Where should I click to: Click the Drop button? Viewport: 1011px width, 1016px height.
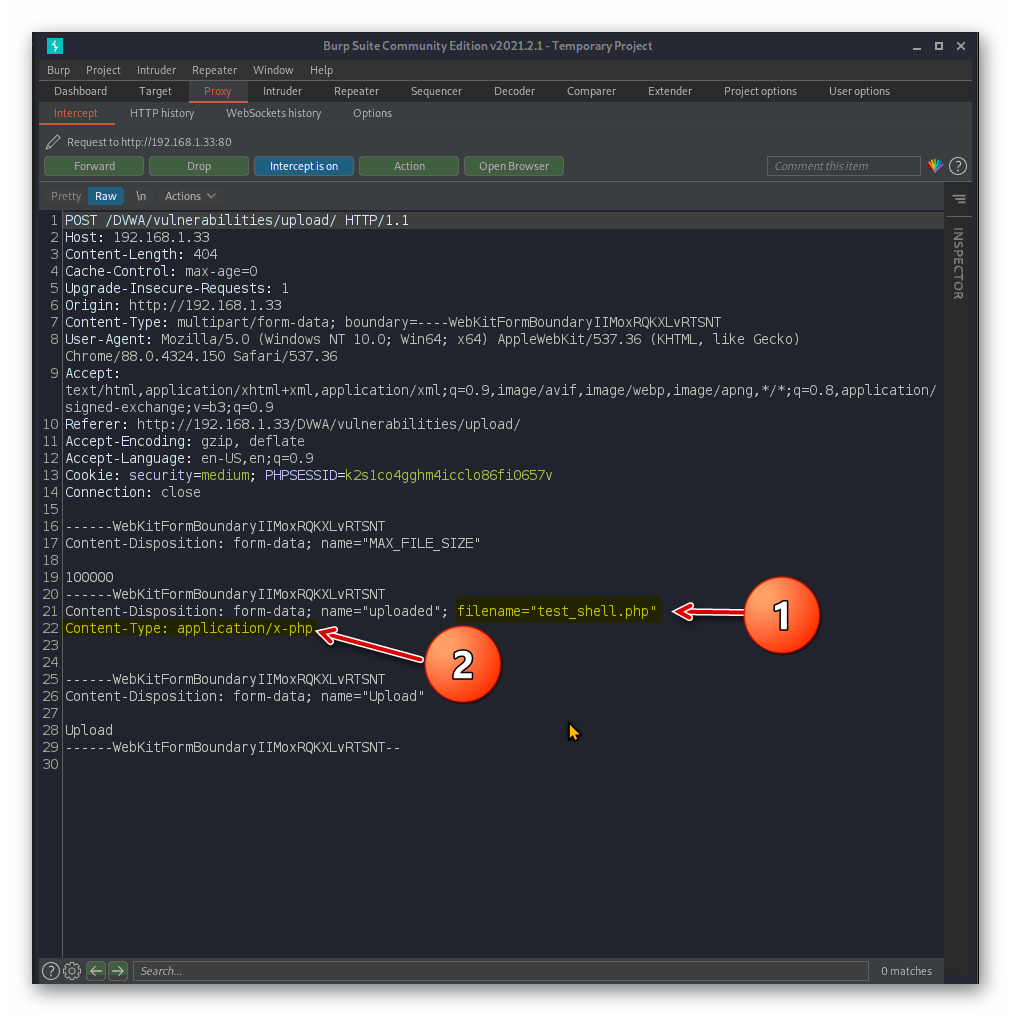point(199,166)
